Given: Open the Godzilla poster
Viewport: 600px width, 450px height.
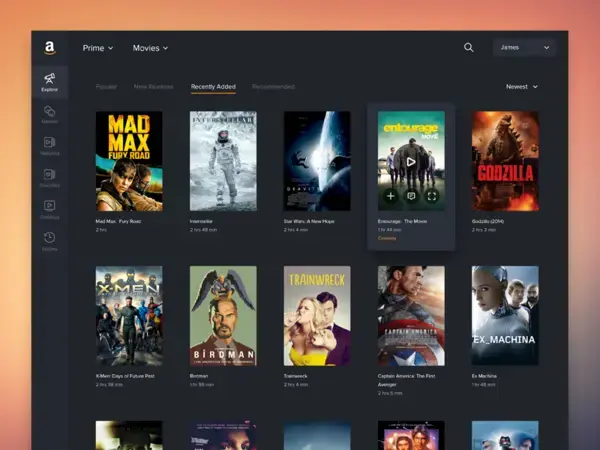Looking at the screenshot, I should pos(505,161).
